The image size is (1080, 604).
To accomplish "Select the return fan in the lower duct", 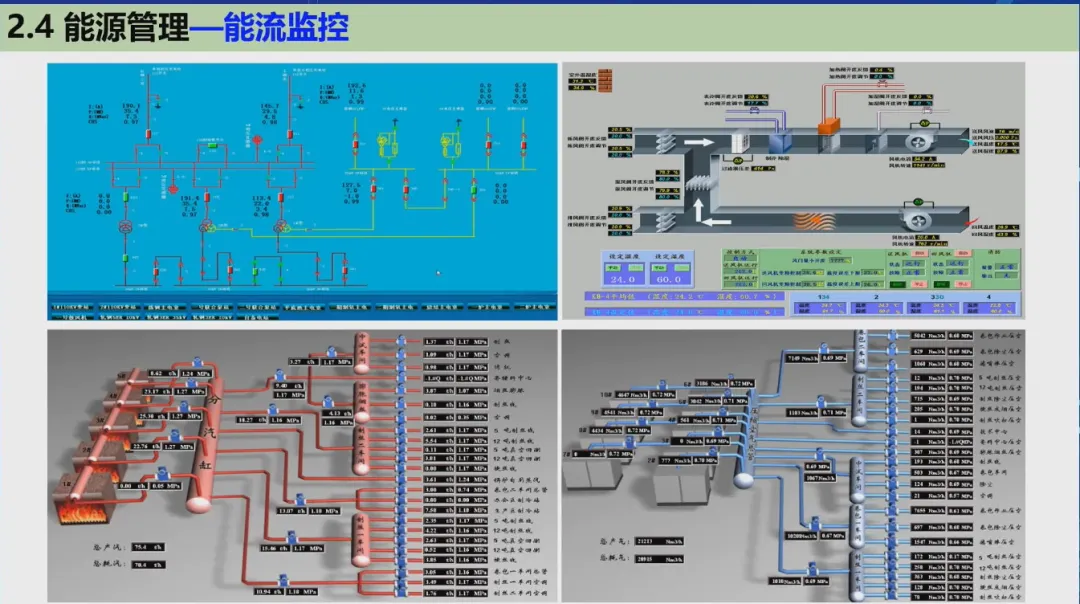I will [x=918, y=221].
